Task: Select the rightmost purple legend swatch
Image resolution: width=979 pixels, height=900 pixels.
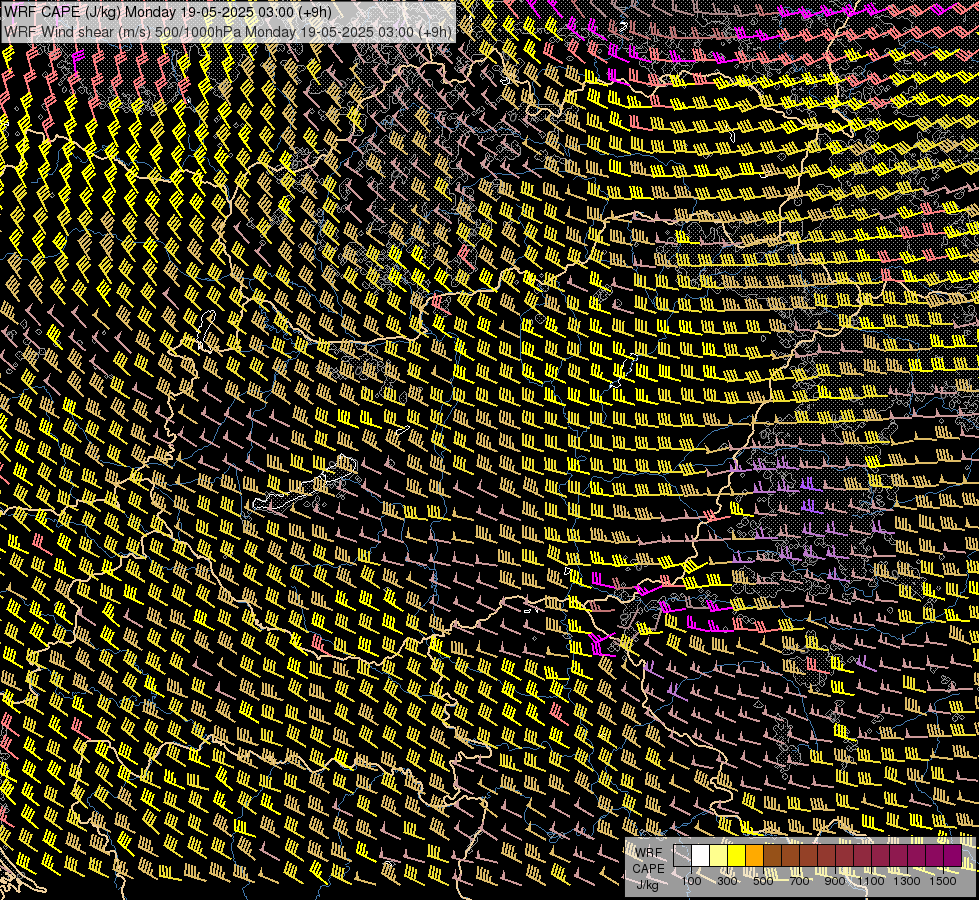Action: 953,856
